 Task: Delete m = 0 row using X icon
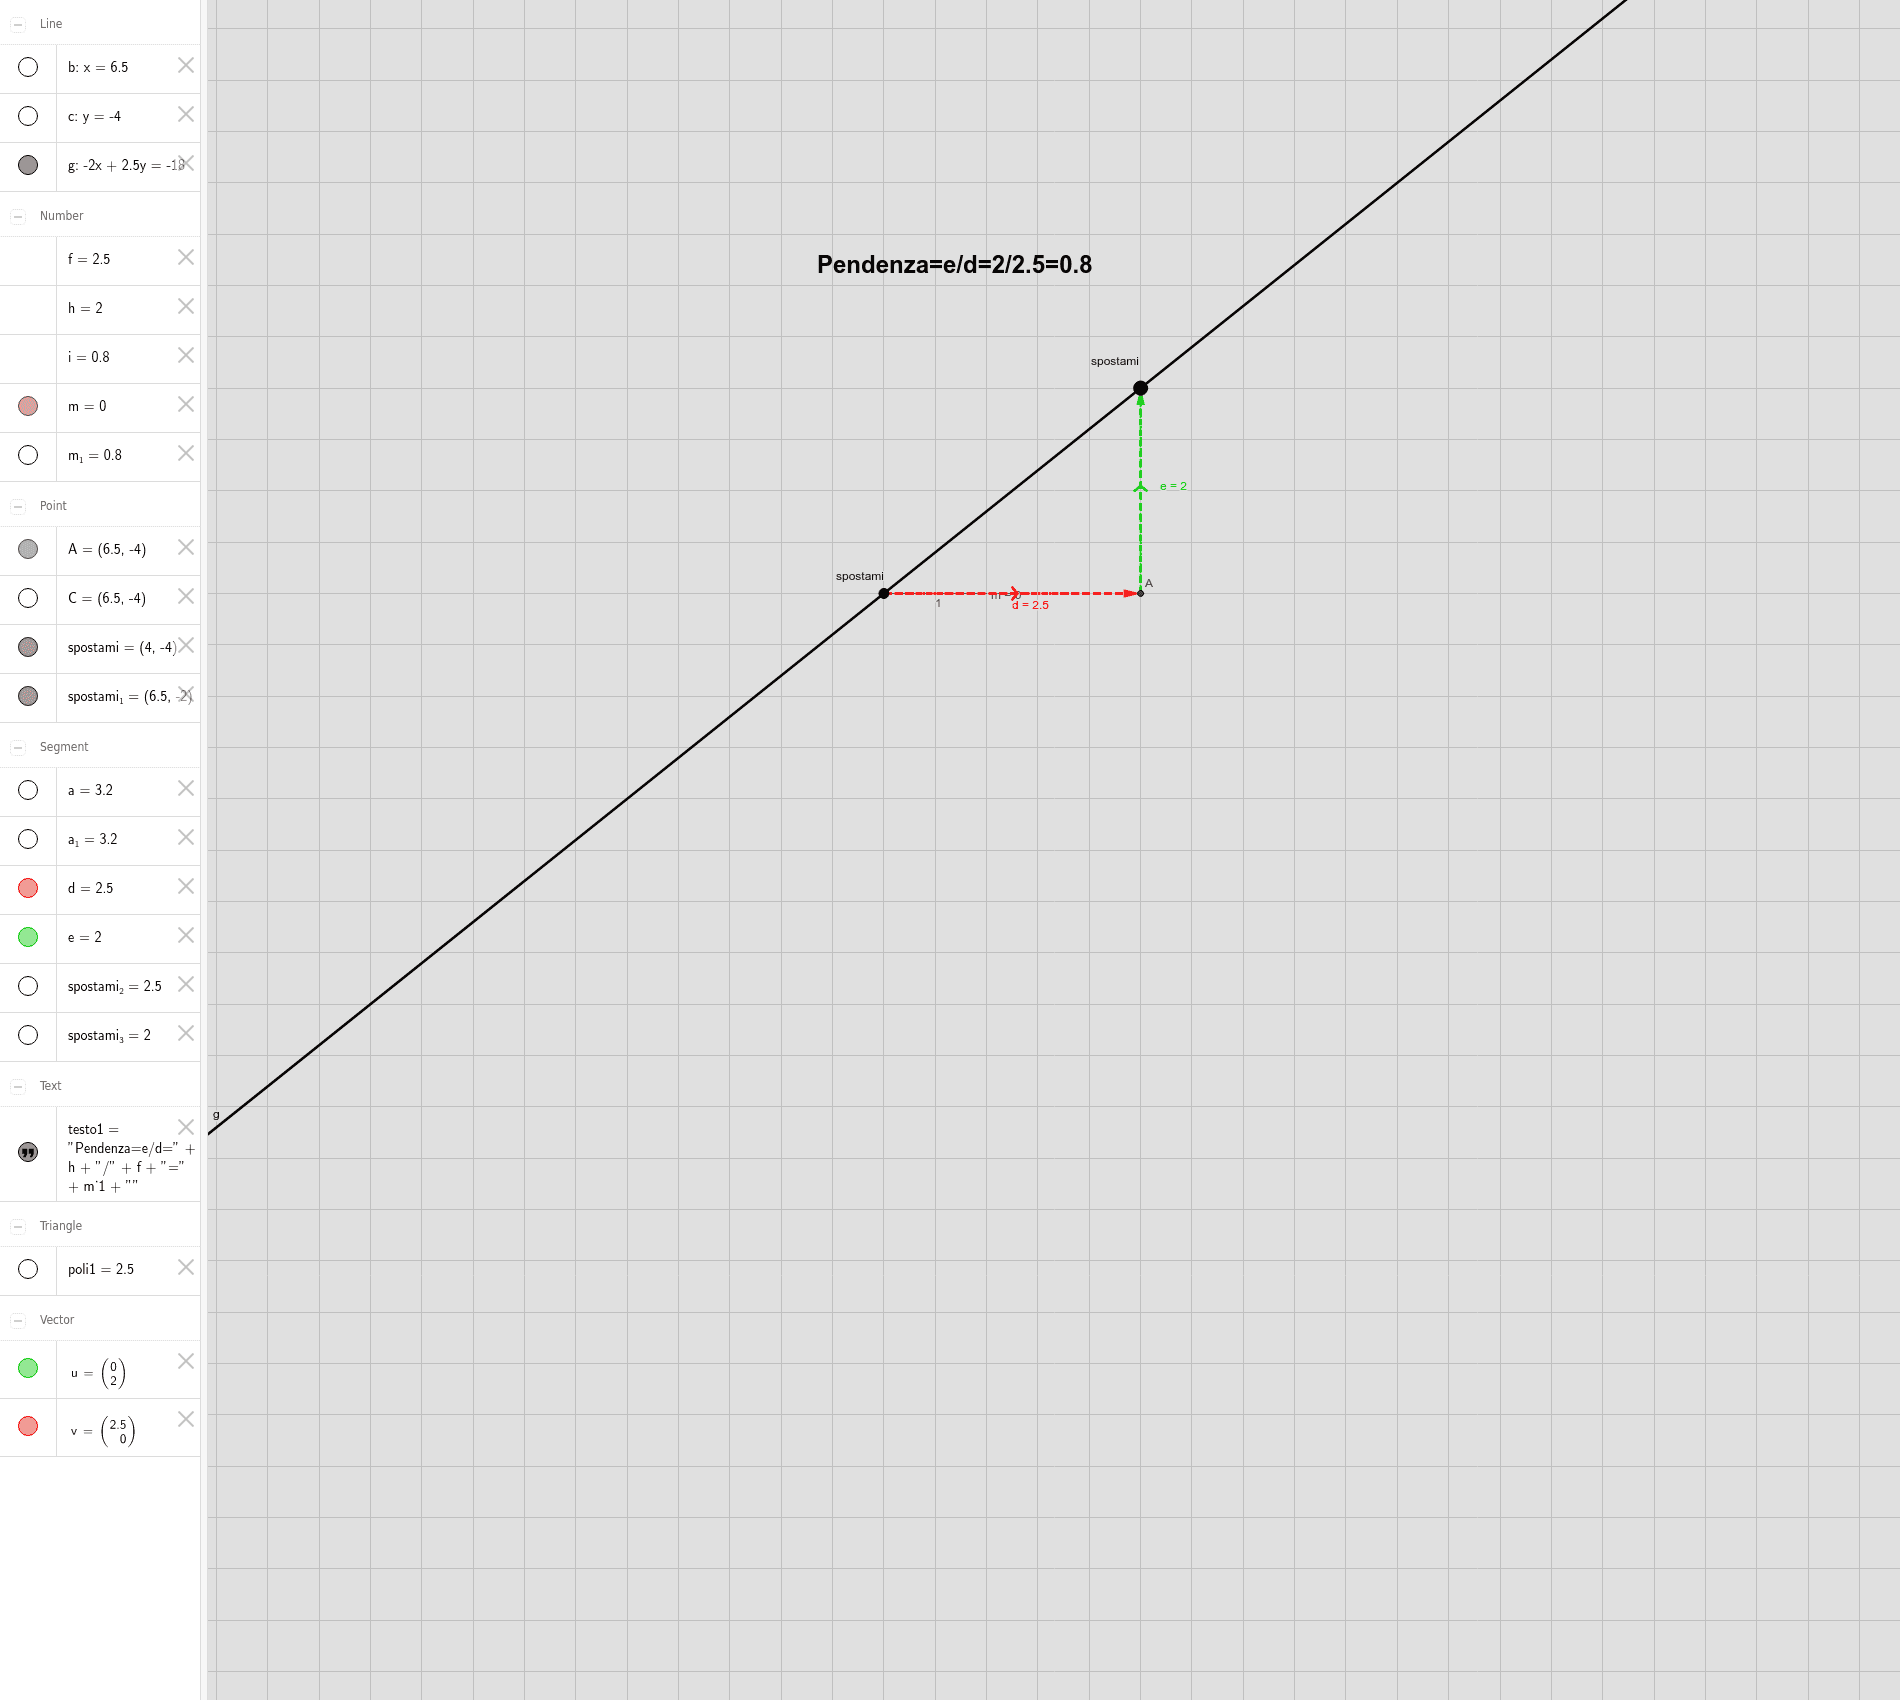(186, 404)
